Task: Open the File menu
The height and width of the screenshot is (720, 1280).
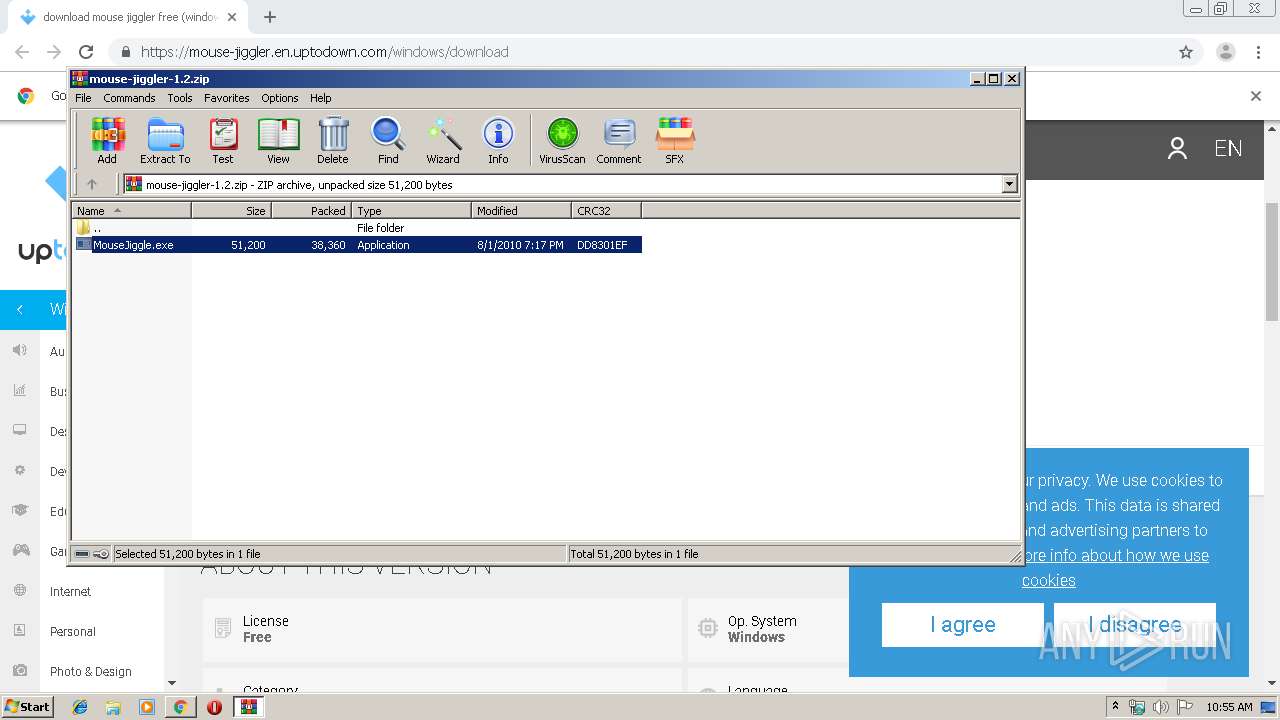Action: (x=83, y=98)
